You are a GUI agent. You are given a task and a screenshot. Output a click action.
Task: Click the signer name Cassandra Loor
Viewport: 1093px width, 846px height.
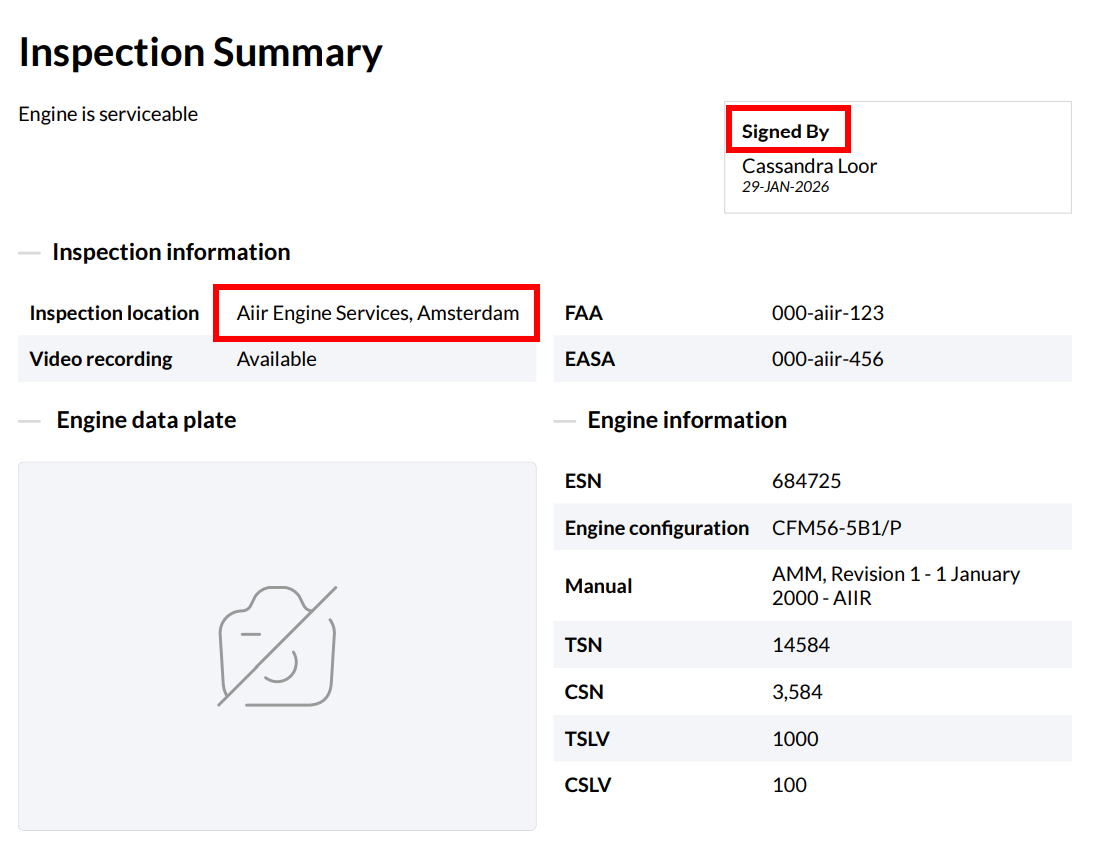tap(809, 166)
